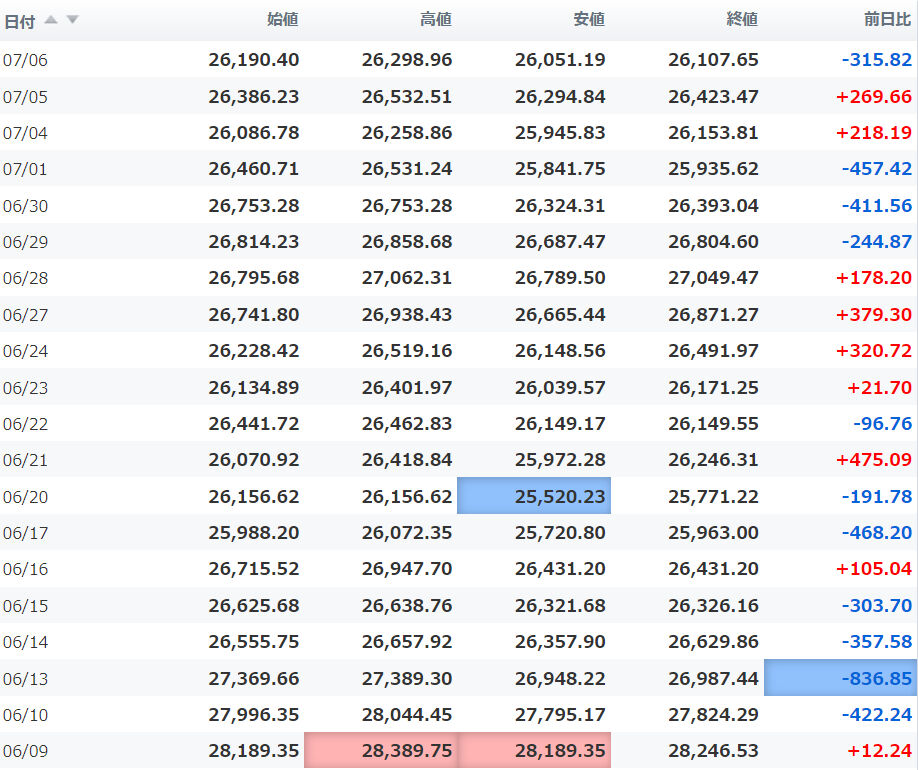
Task: Select high value 26,532.51
Action: tap(407, 97)
